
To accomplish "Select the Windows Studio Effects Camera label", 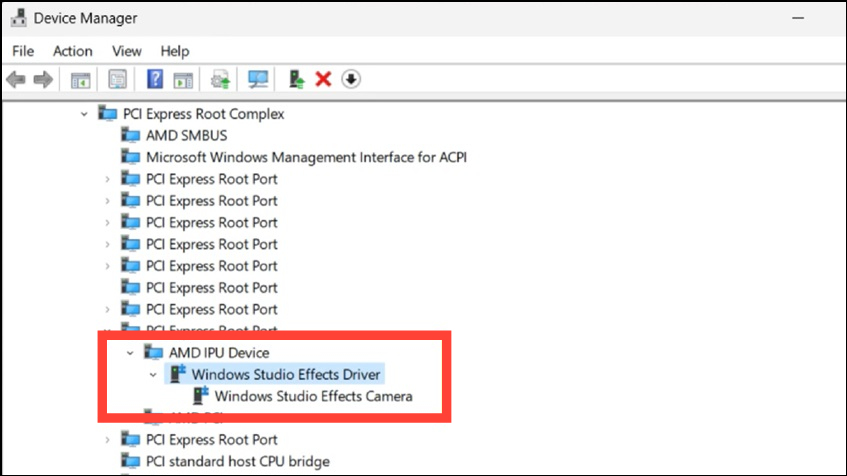I will coord(313,396).
